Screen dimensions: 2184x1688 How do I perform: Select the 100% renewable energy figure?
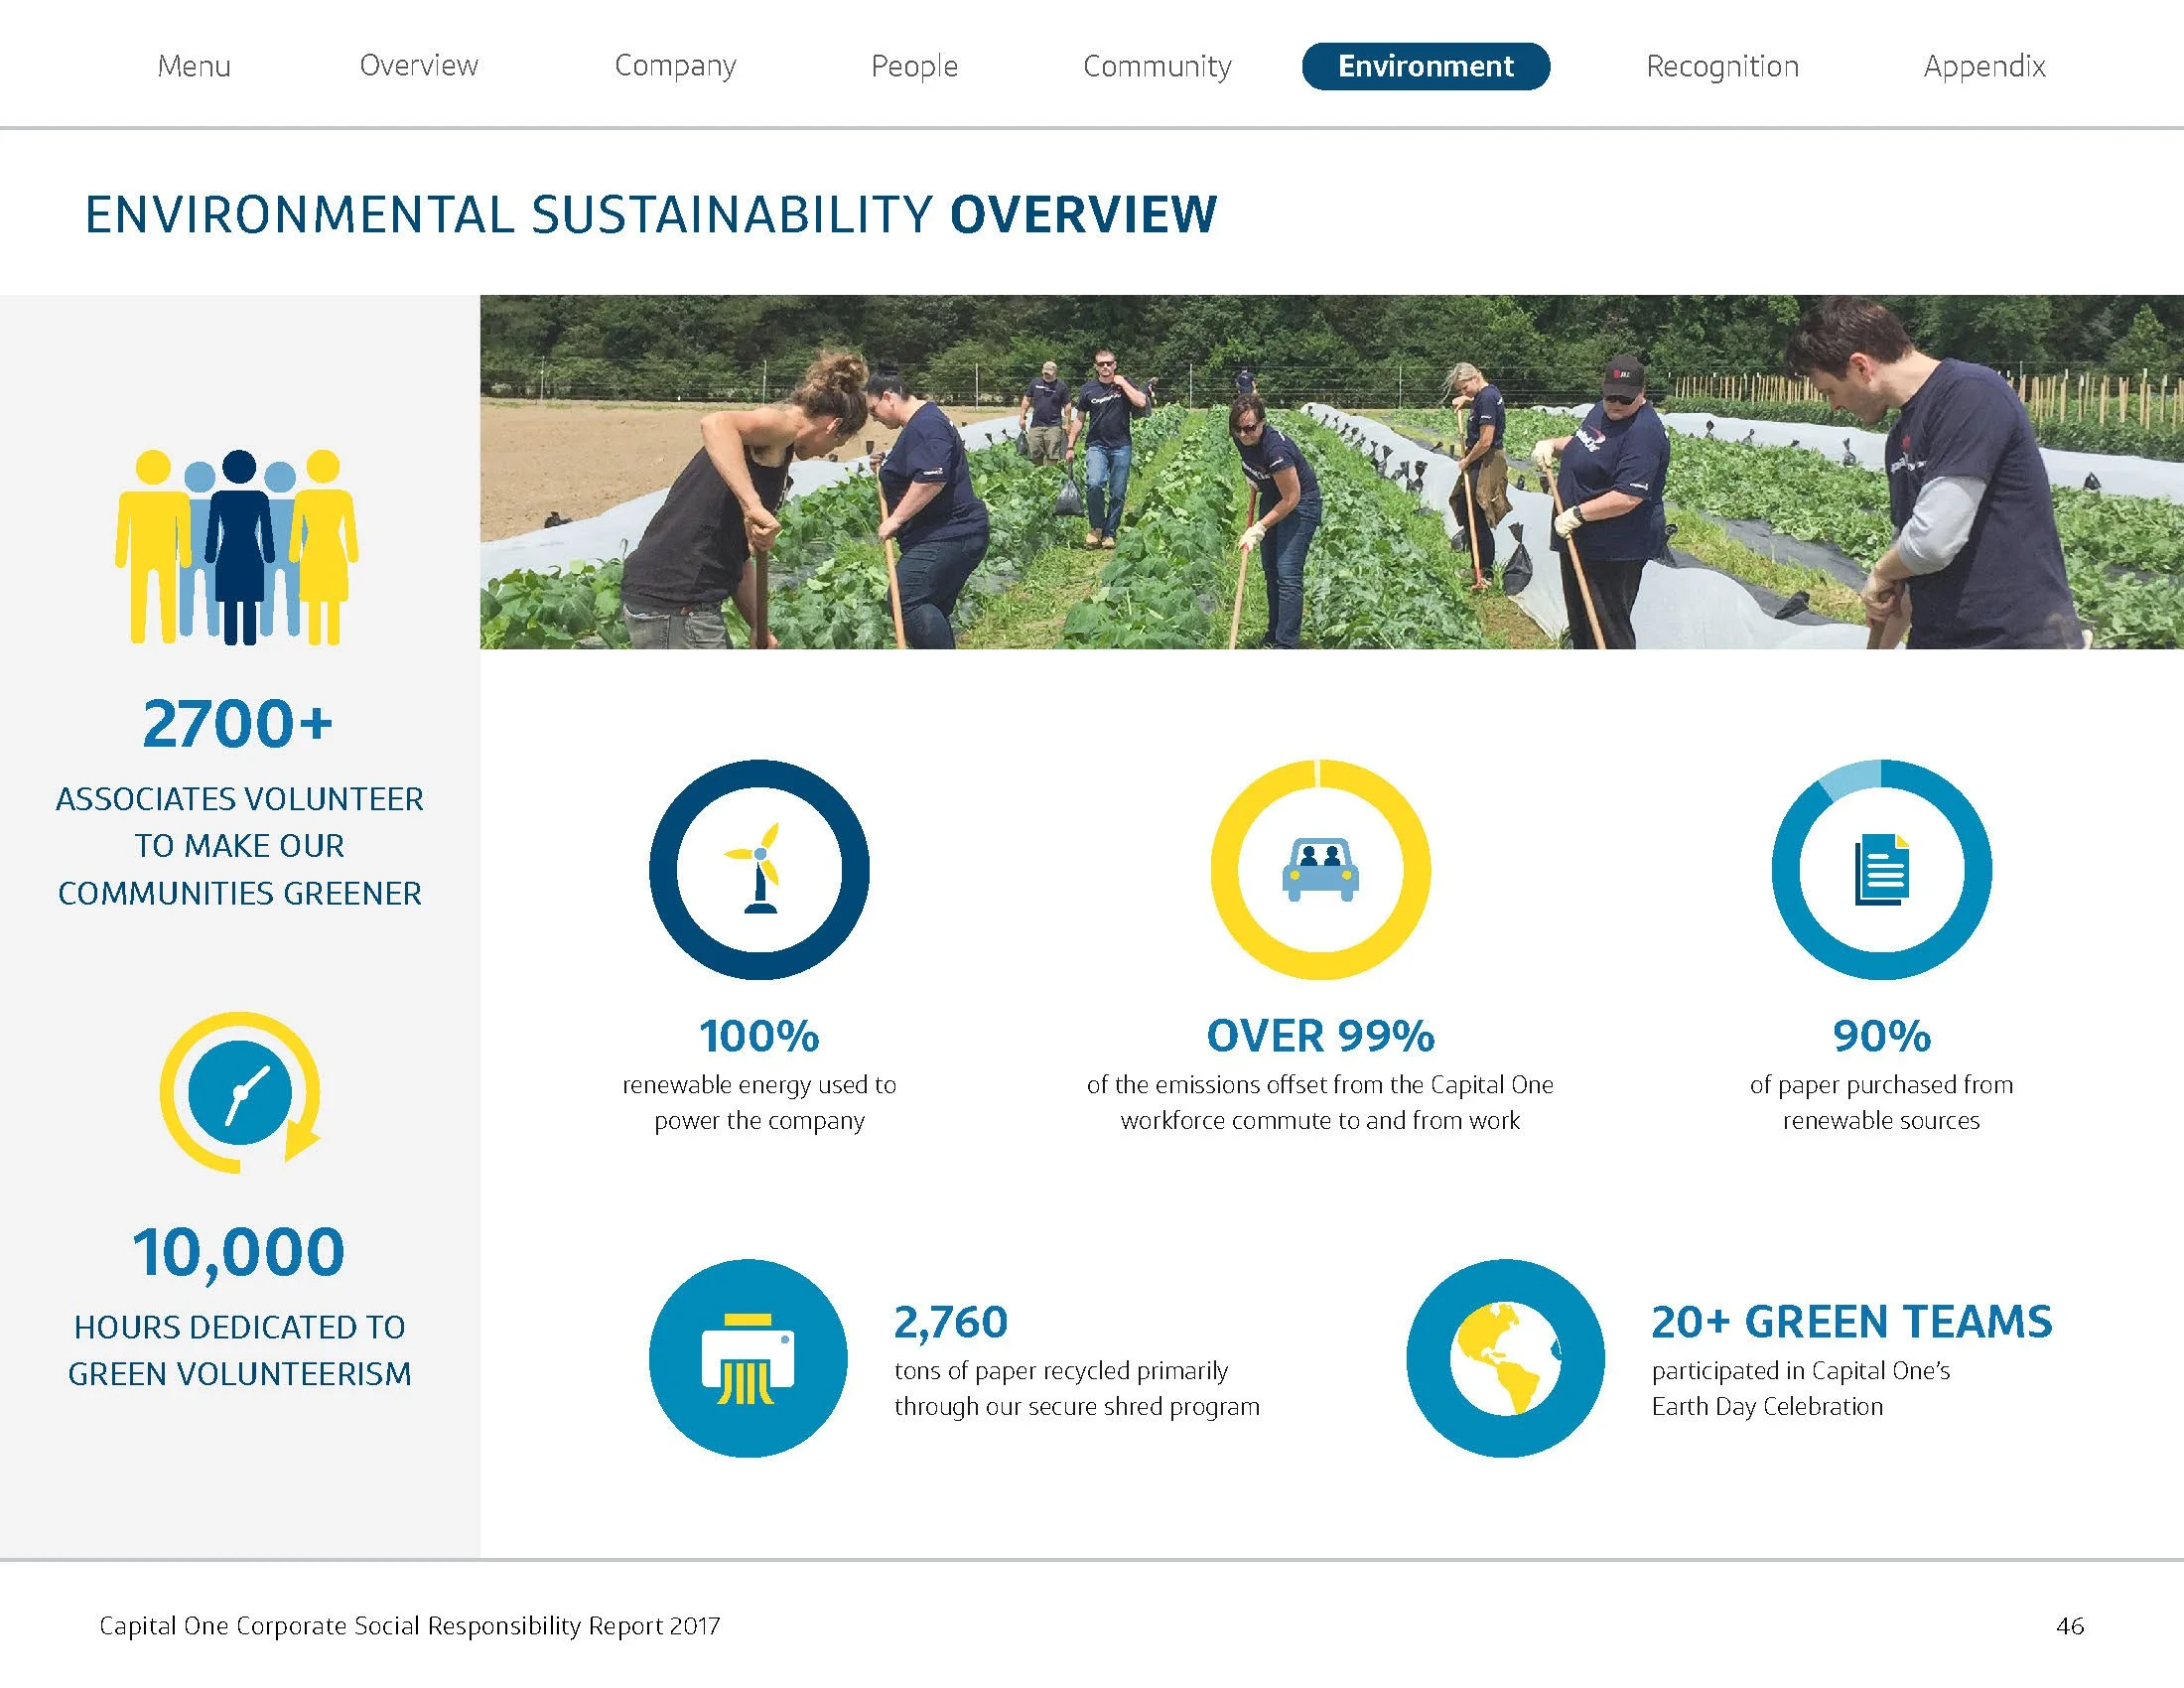click(759, 1036)
